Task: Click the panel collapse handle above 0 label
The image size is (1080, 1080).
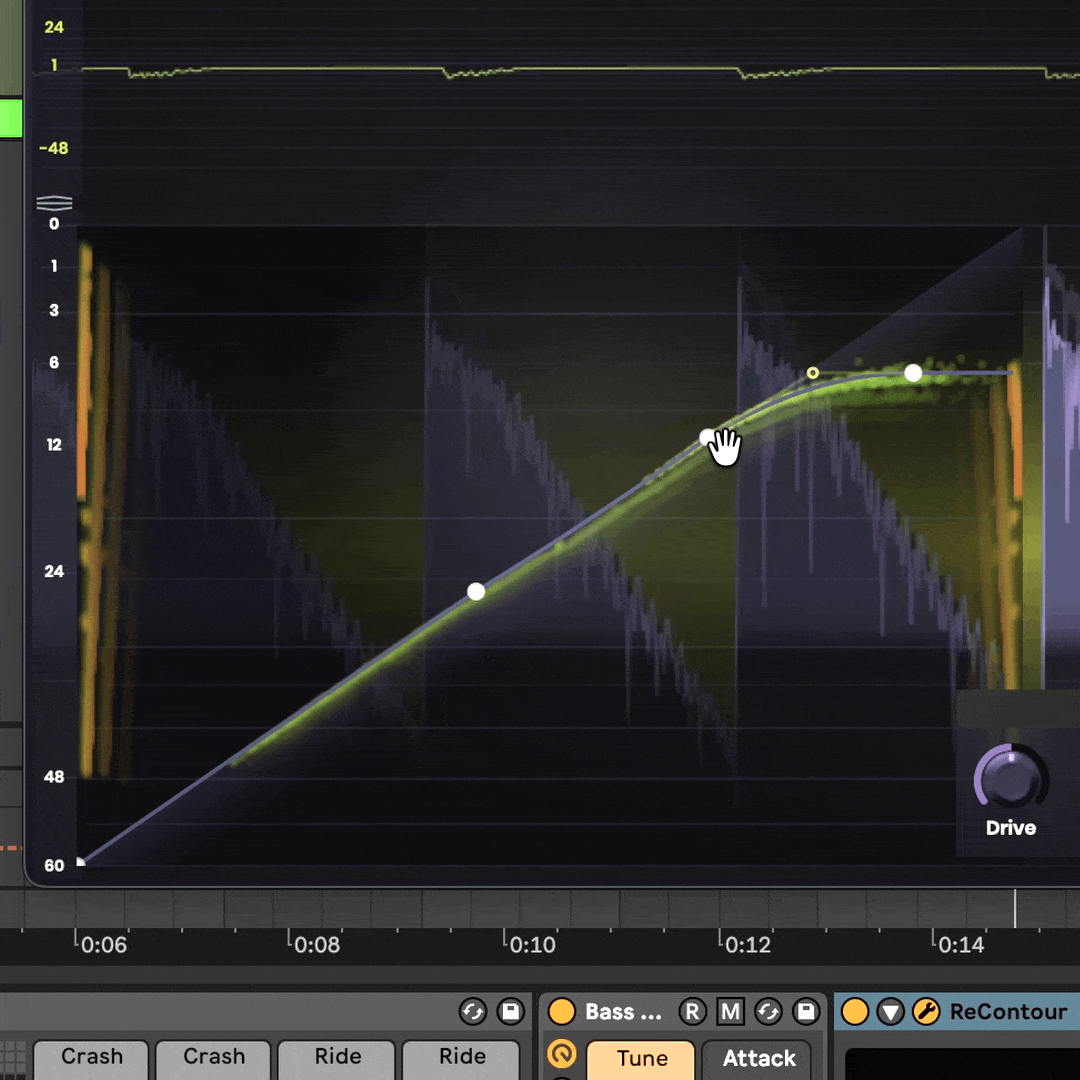Action: click(52, 204)
